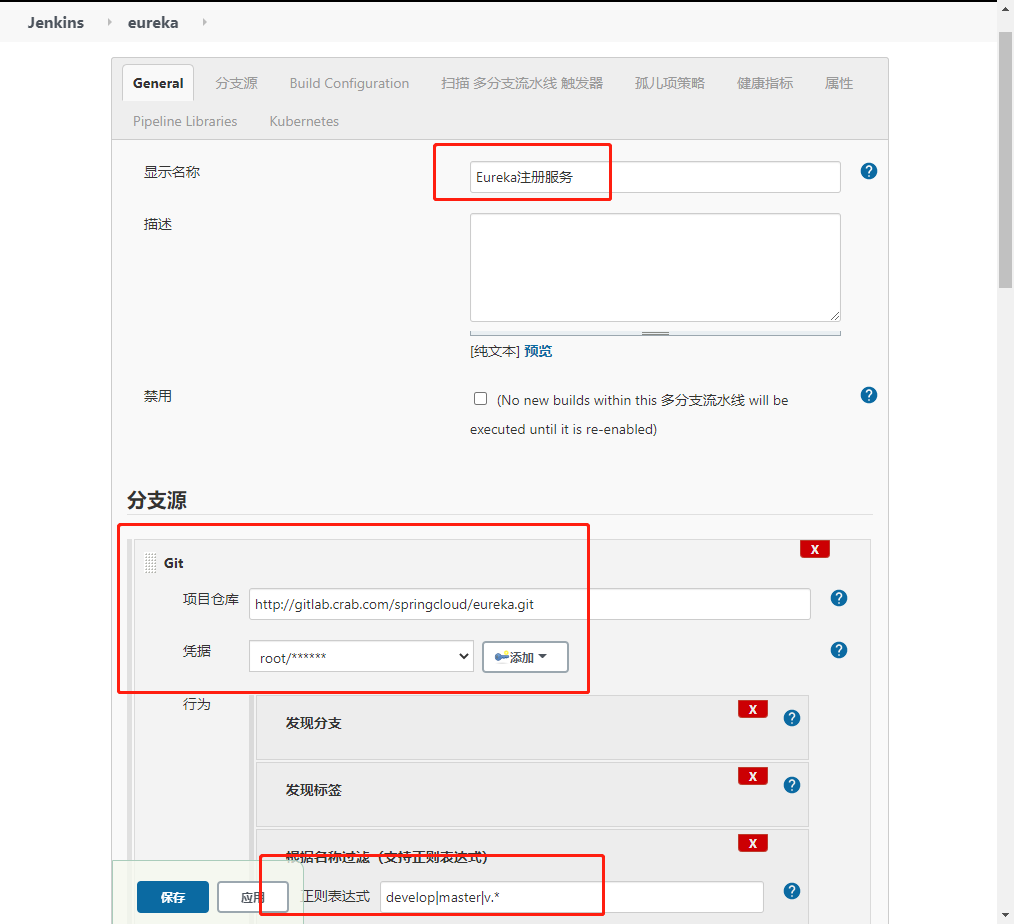Go to Jenkins home breadcrumb
The image size is (1014, 924).
(56, 22)
